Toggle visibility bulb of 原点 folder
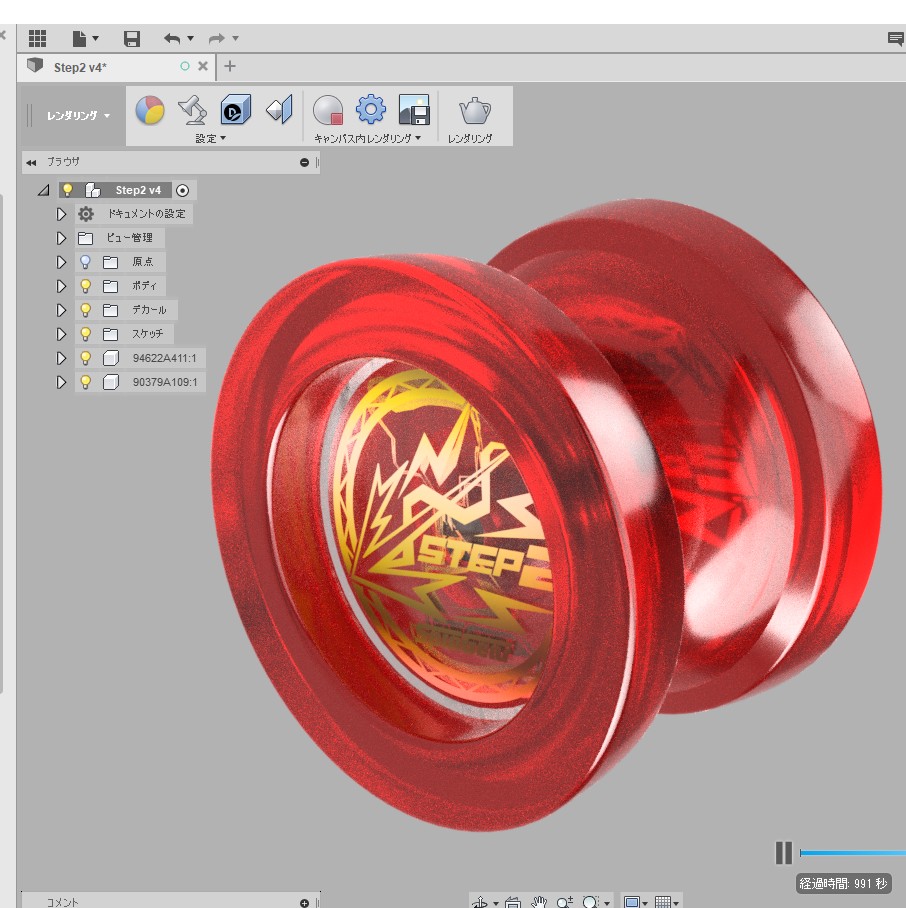The width and height of the screenshot is (906, 908). pyautogui.click(x=86, y=262)
